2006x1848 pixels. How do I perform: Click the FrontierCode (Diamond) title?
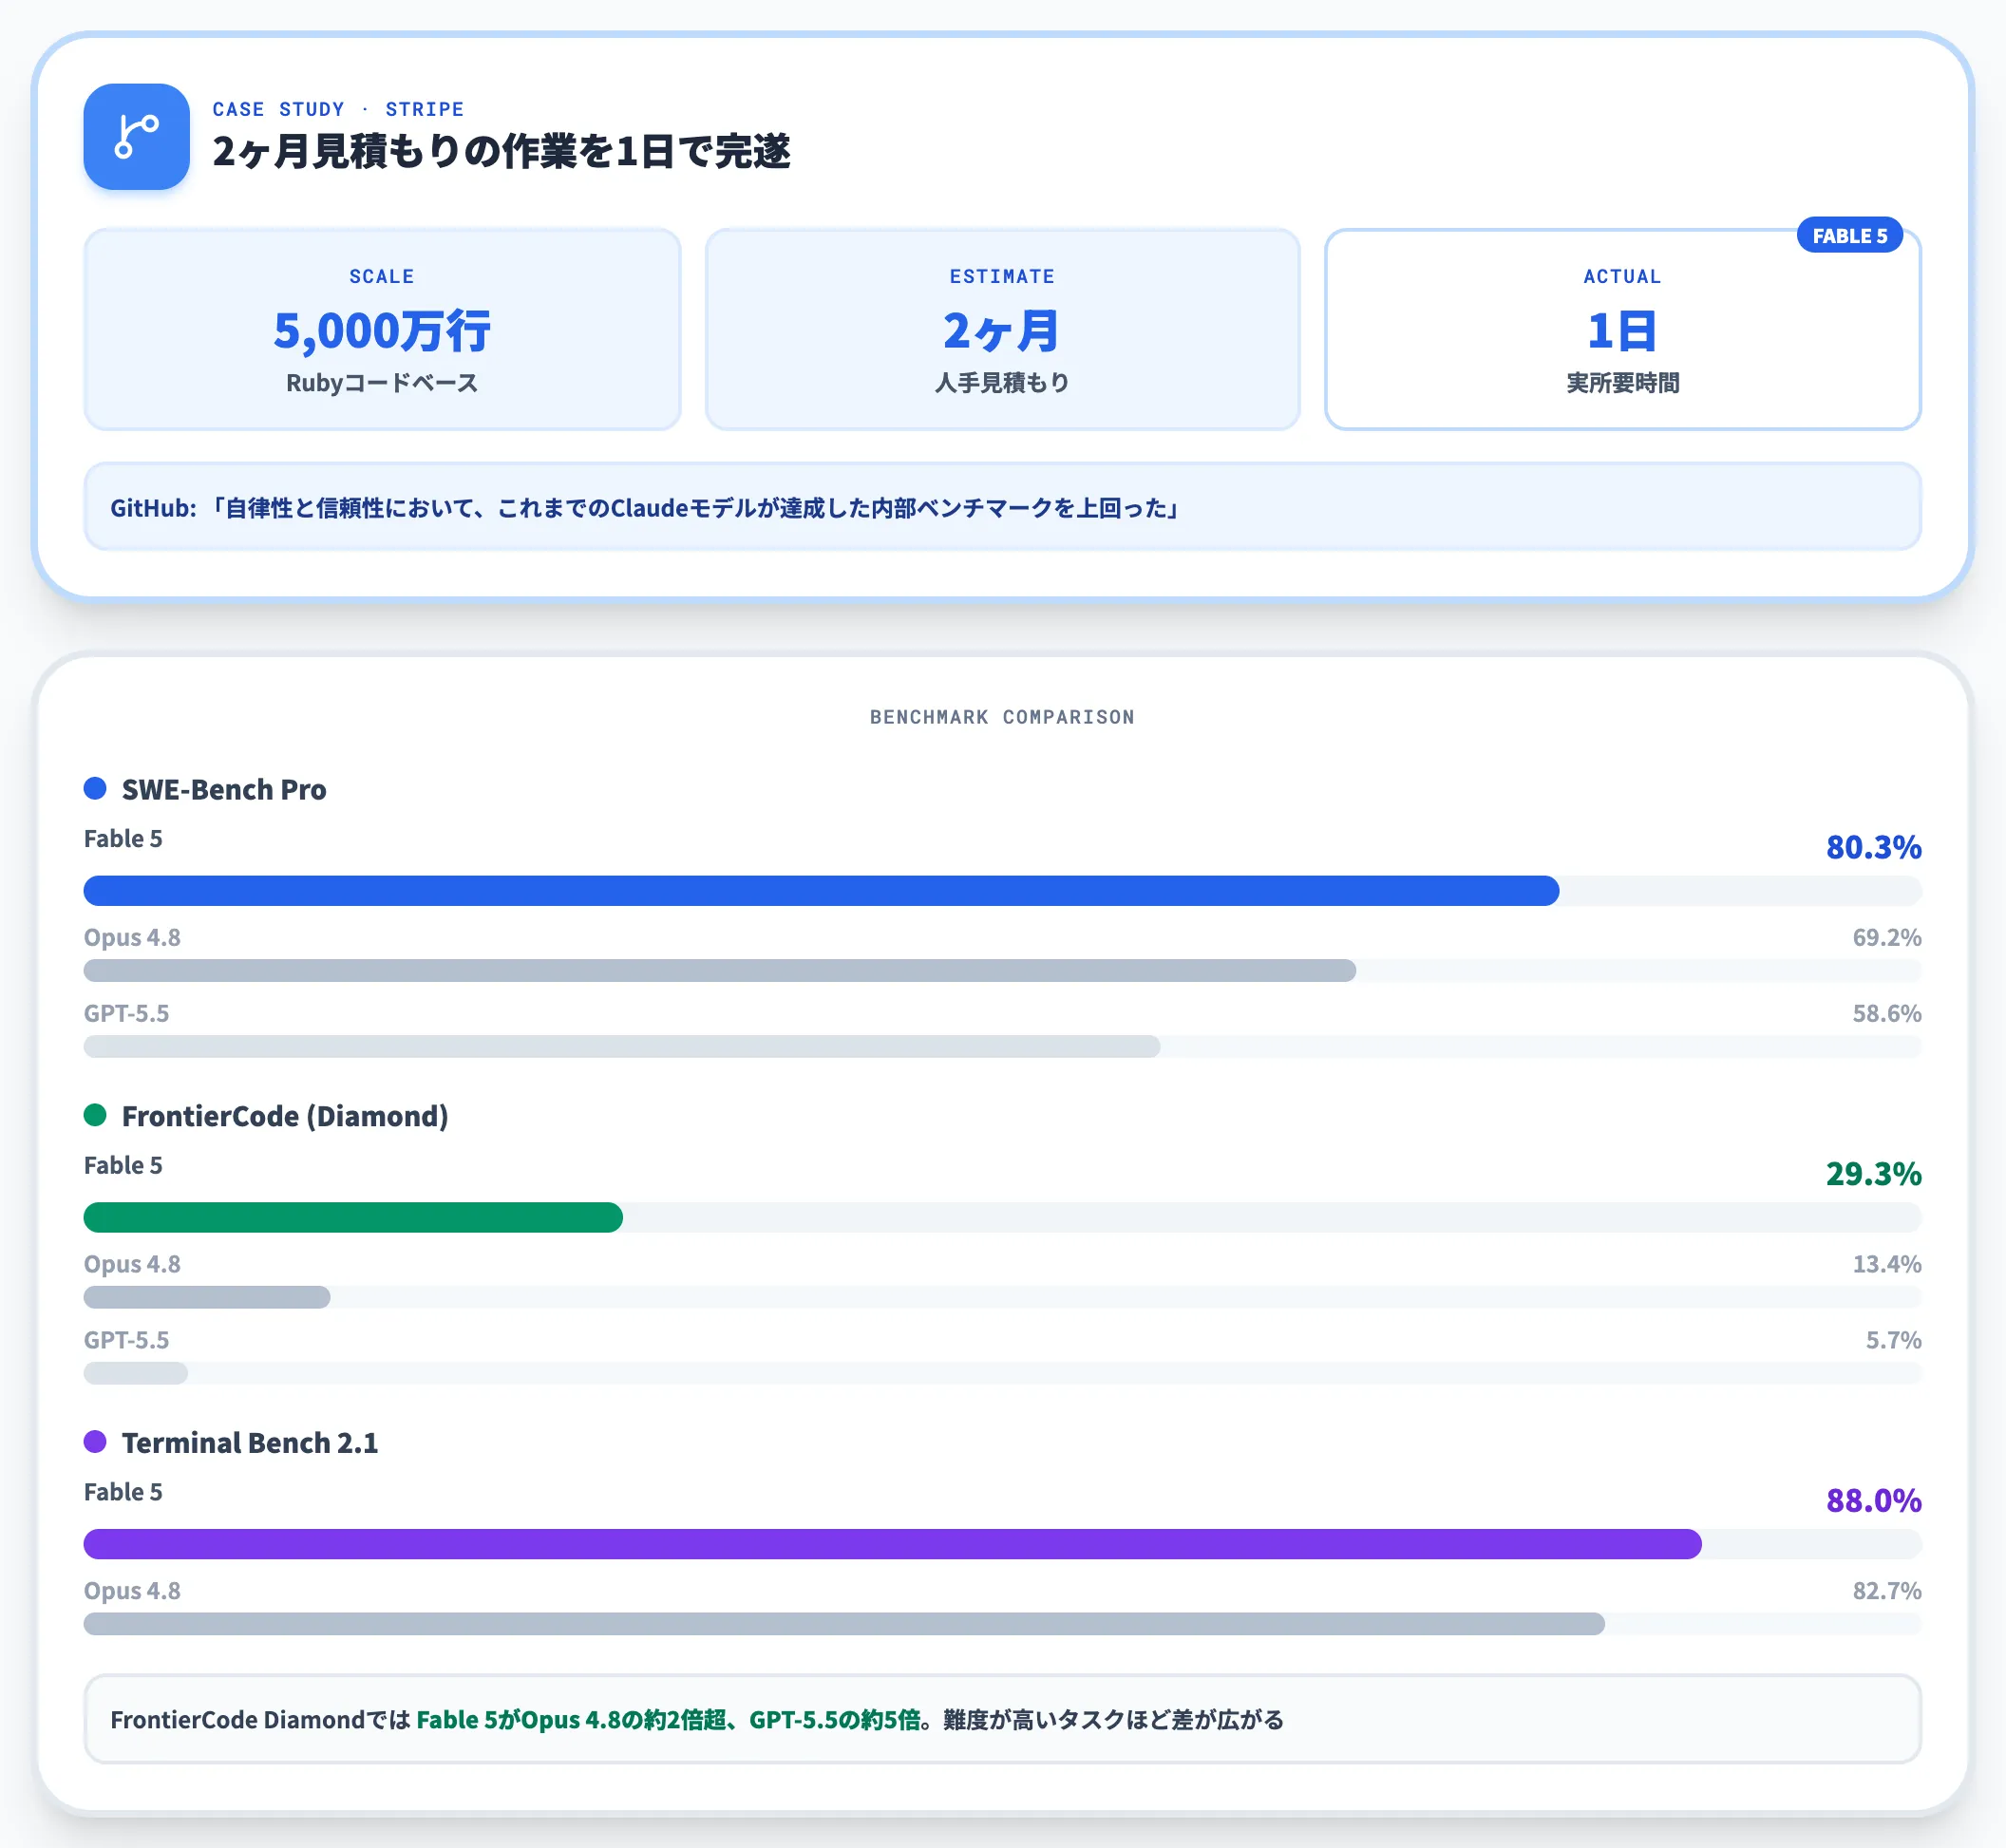(285, 1116)
